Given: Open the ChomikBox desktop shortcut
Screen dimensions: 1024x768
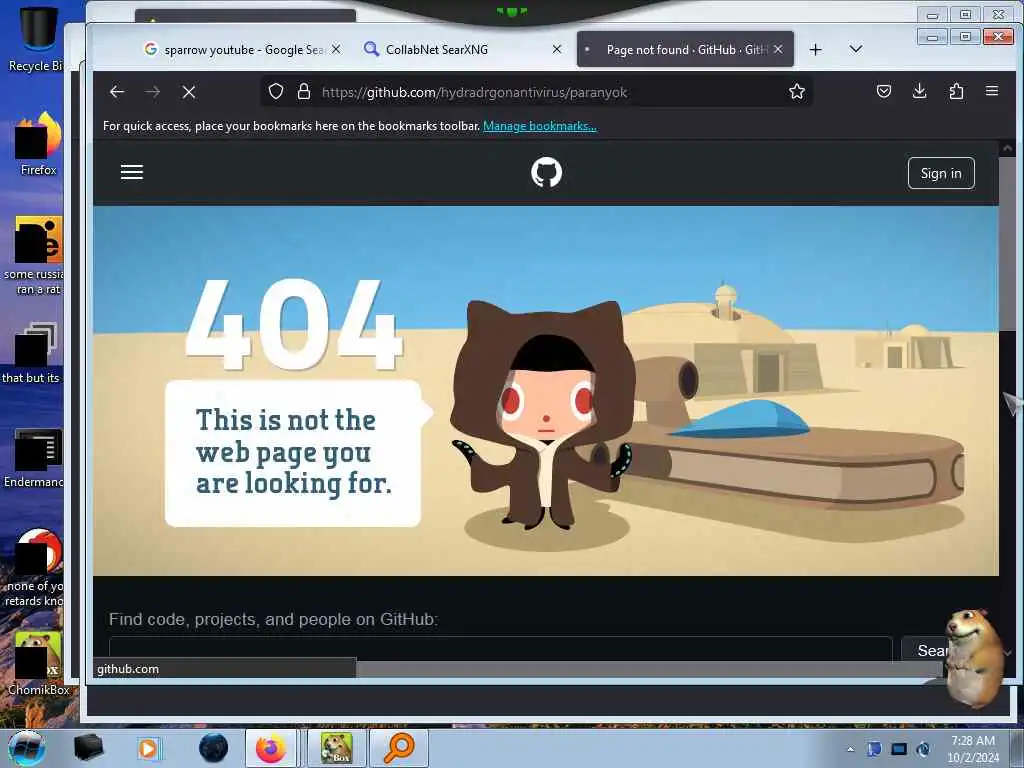Looking at the screenshot, I should click(x=38, y=664).
